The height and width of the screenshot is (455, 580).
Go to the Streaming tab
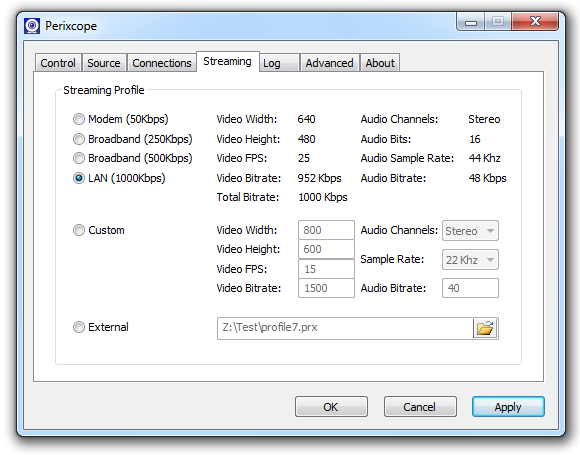tap(227, 61)
